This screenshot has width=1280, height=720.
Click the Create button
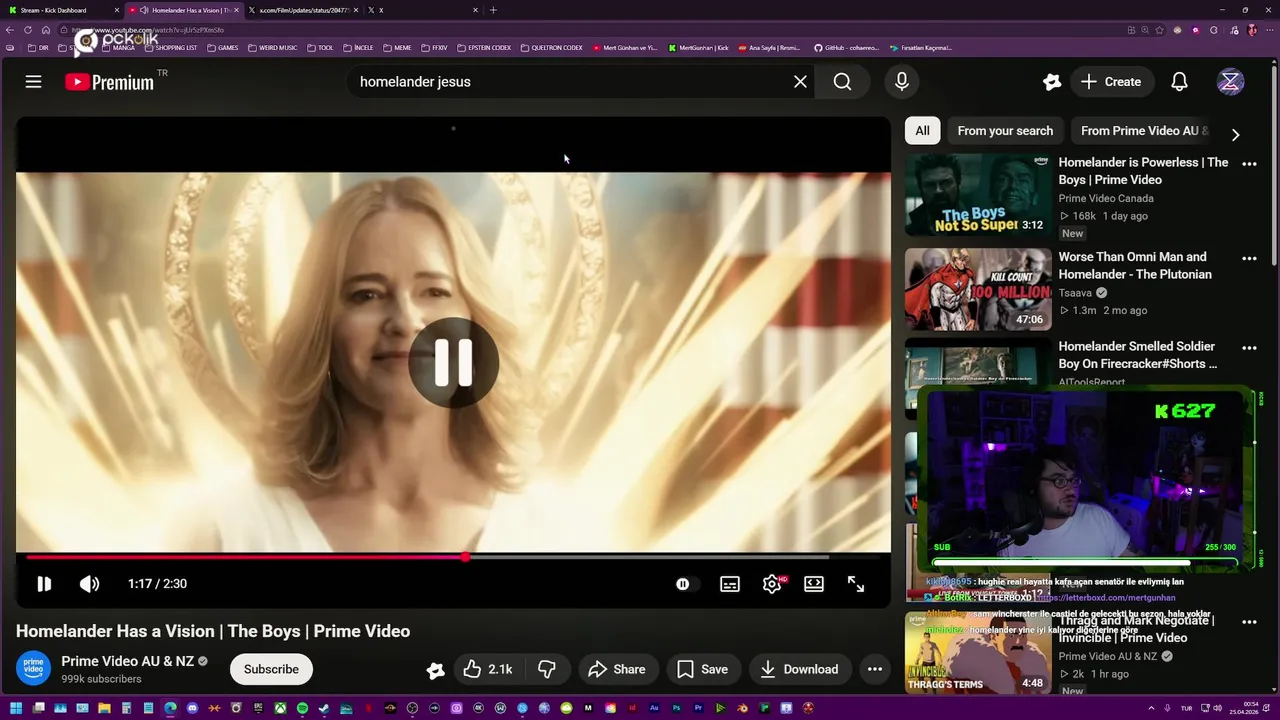pos(1111,82)
